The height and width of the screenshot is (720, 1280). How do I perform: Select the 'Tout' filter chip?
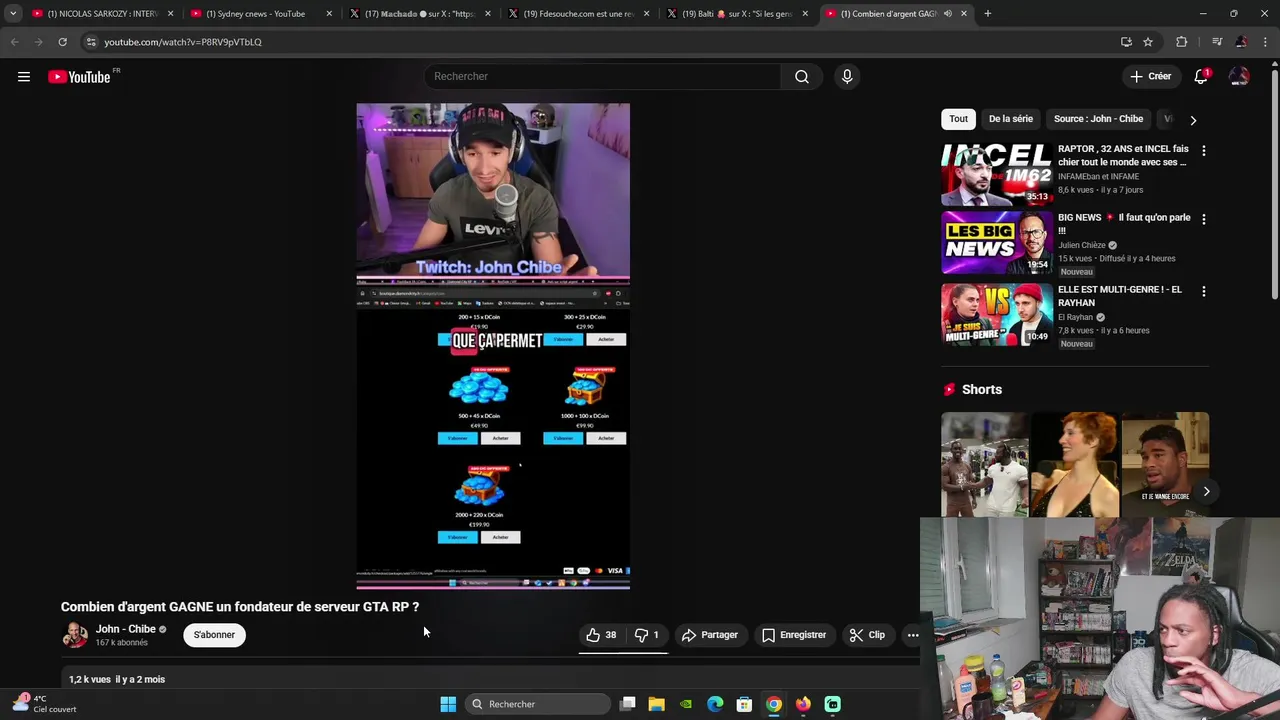958,119
